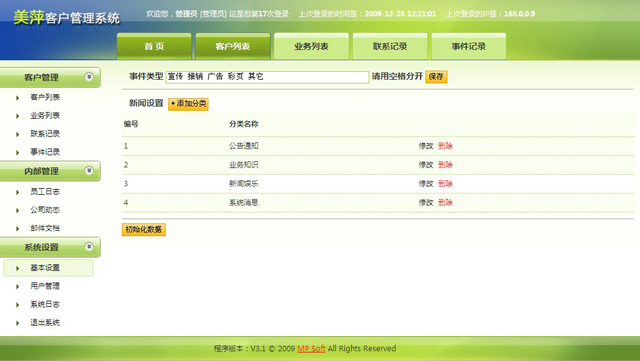The image size is (640, 361).
Task: Click the 保存 button
Action: click(x=436, y=76)
